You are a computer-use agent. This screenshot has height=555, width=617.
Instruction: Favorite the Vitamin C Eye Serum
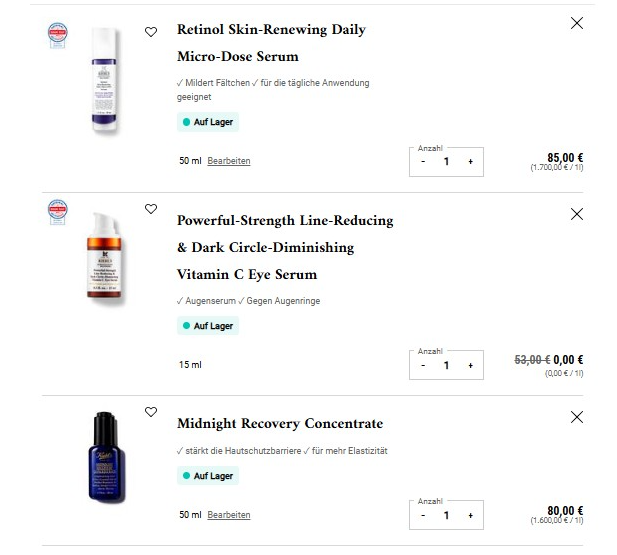(151, 209)
